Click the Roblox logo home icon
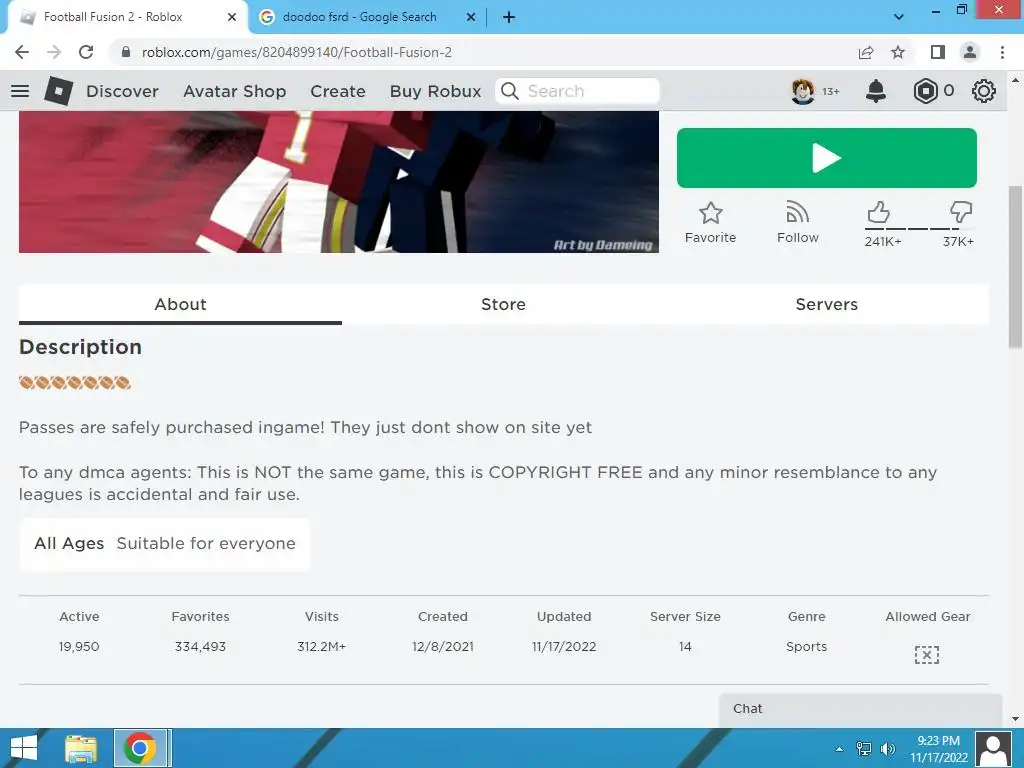The width and height of the screenshot is (1024, 768). [x=58, y=91]
